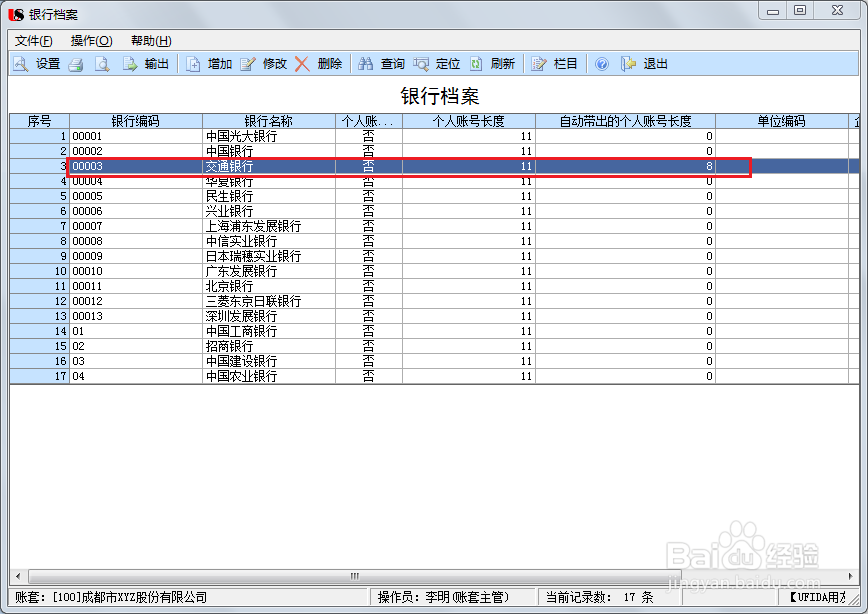Viewport: 868px width, 614px height.
Task: Click the 银行编码 column header
Action: coord(136,121)
